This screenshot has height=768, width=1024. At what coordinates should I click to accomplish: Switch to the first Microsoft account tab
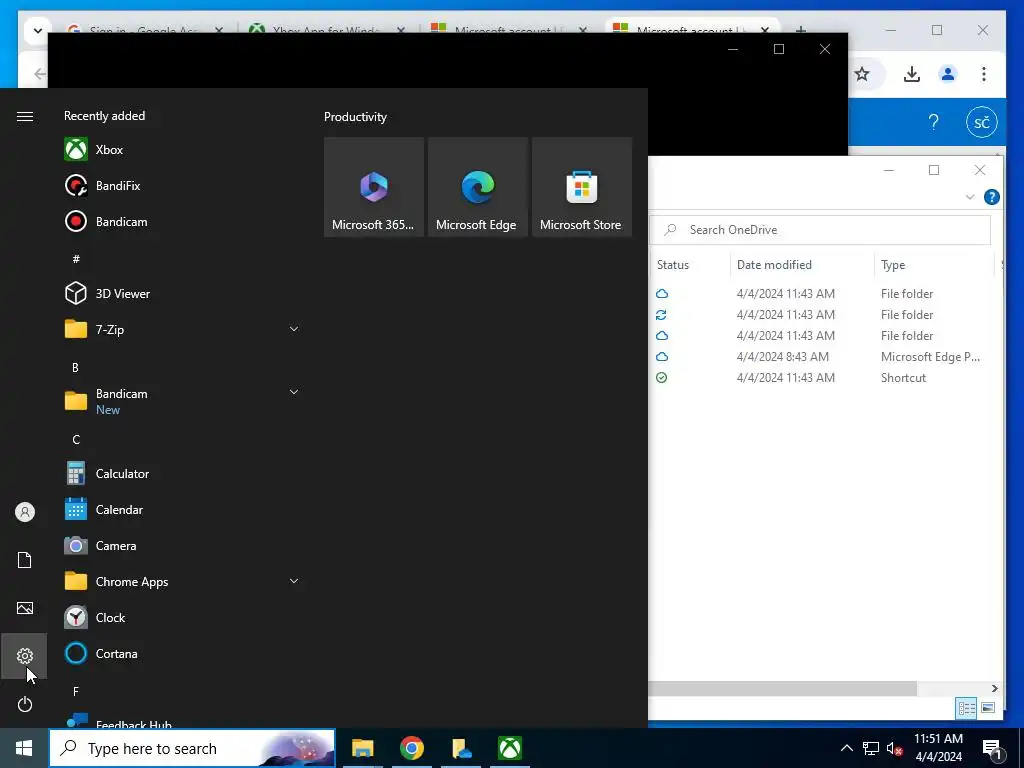click(508, 30)
